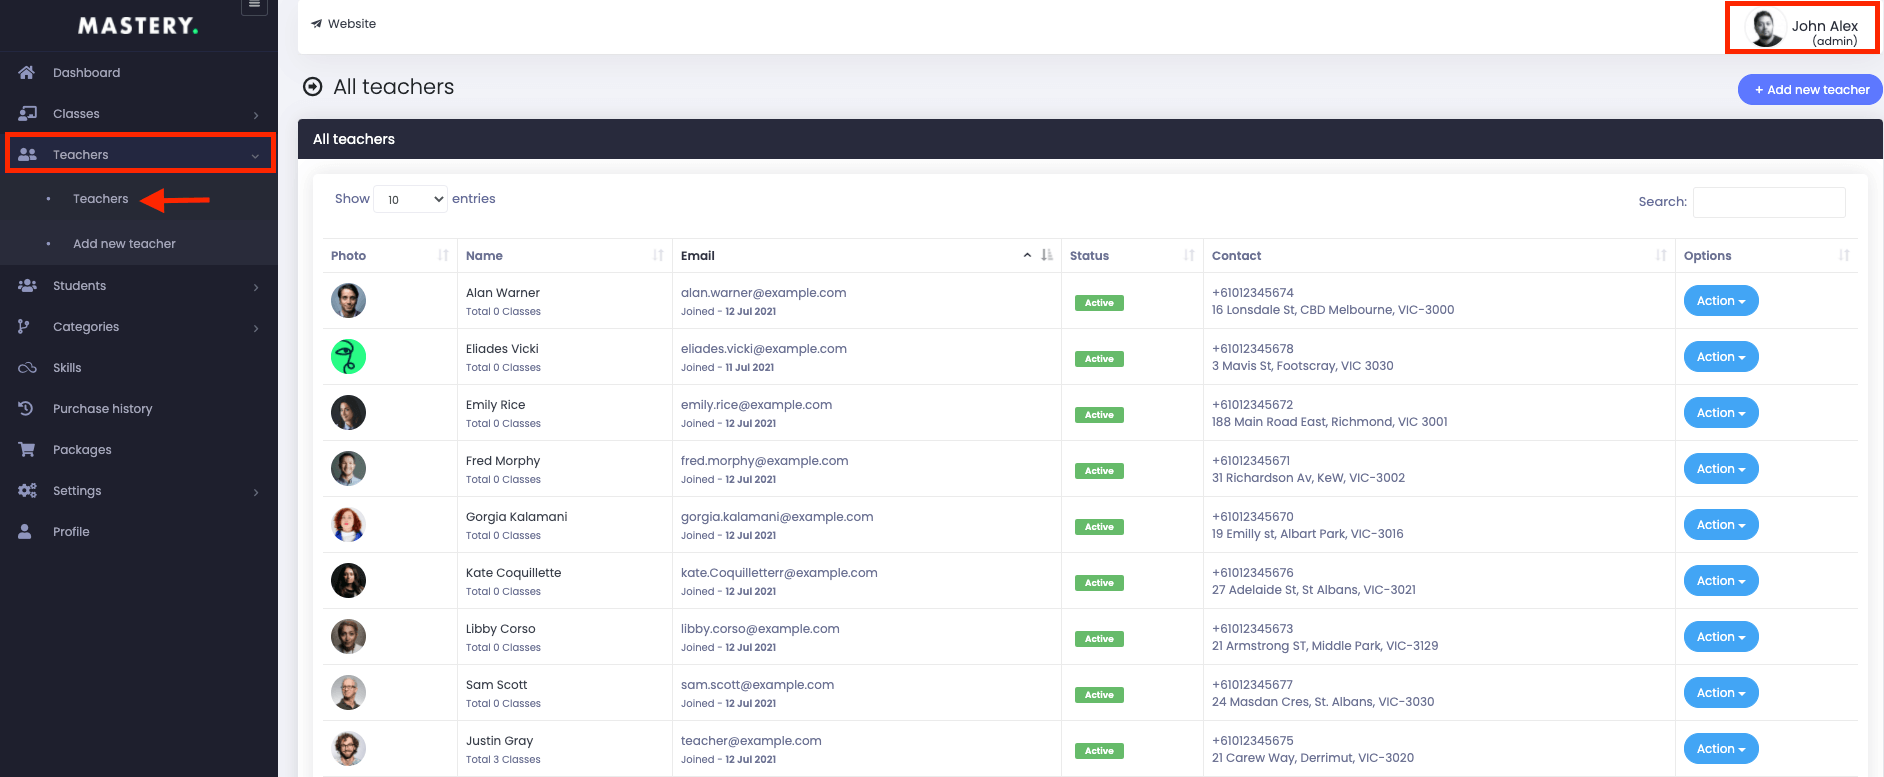Click Eliades Vicki's green avatar
Image resolution: width=1884 pixels, height=777 pixels.
point(348,356)
